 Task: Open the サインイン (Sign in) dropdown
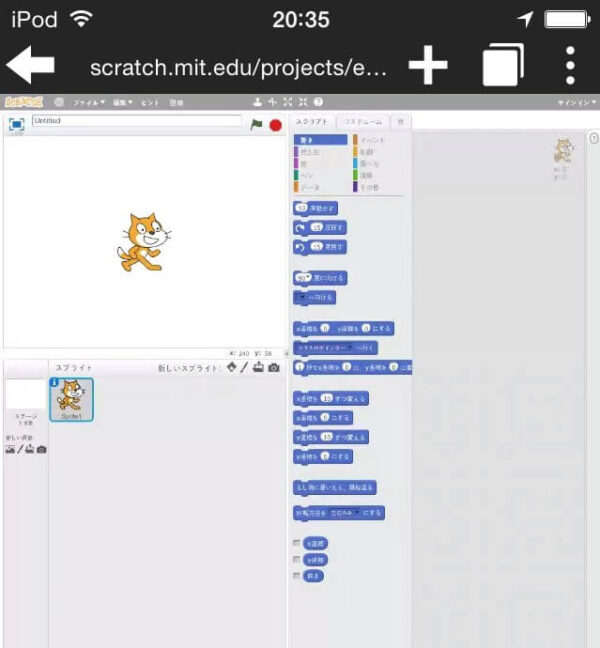[577, 102]
